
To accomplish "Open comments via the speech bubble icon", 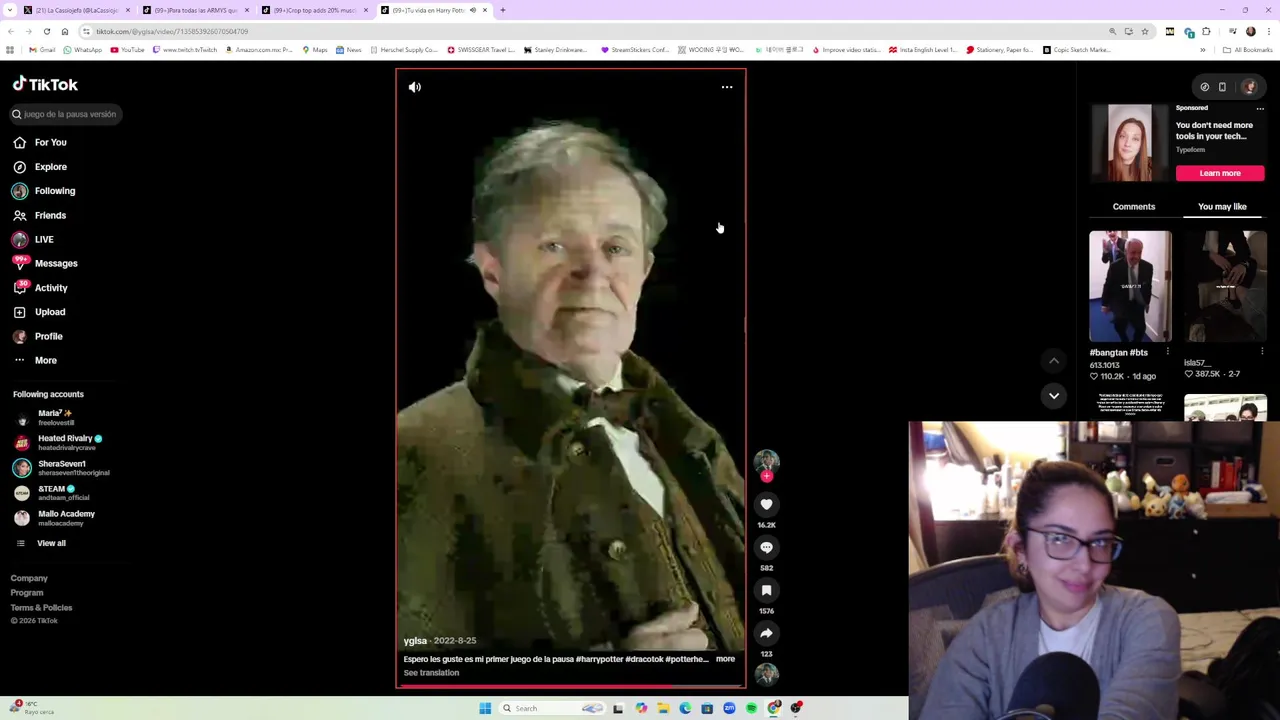I will [x=766, y=548].
